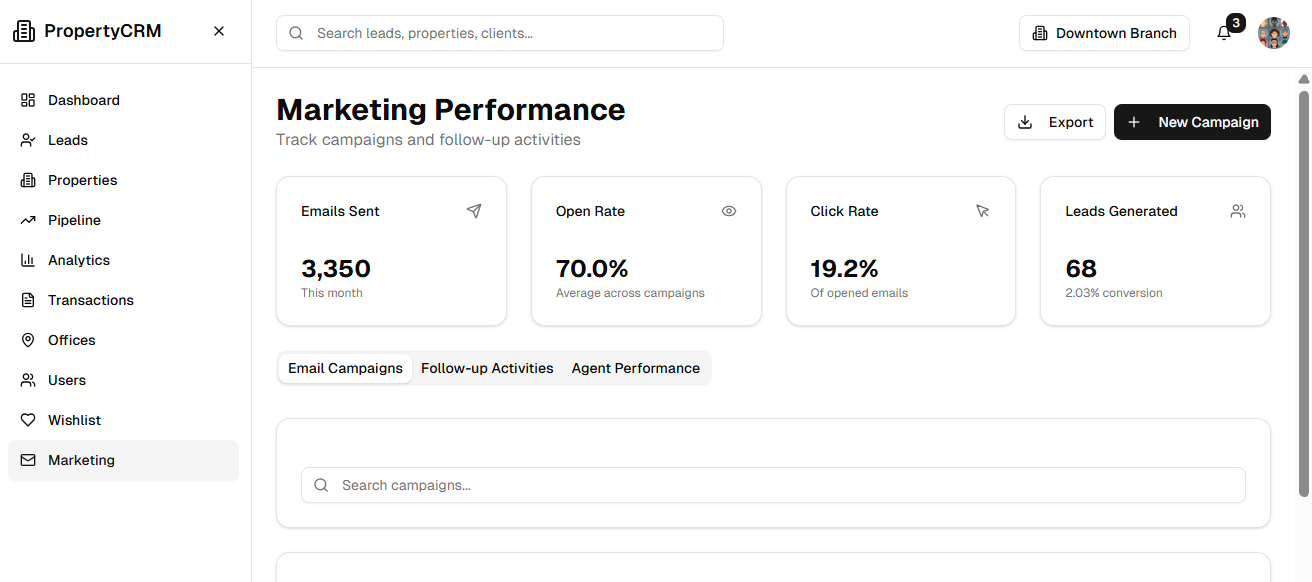
Task: Click the Emails Sent paper plane icon
Action: (474, 211)
